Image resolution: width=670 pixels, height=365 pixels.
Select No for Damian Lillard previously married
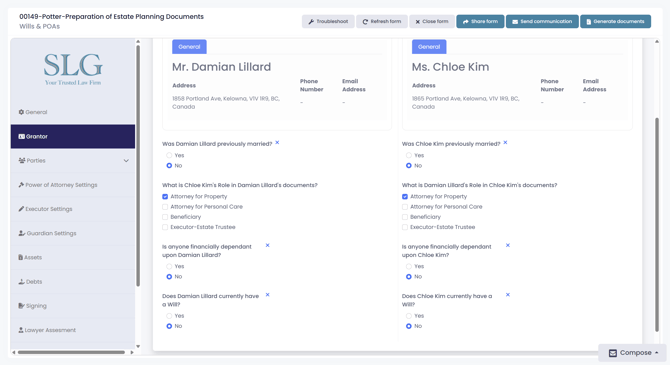coord(169,165)
